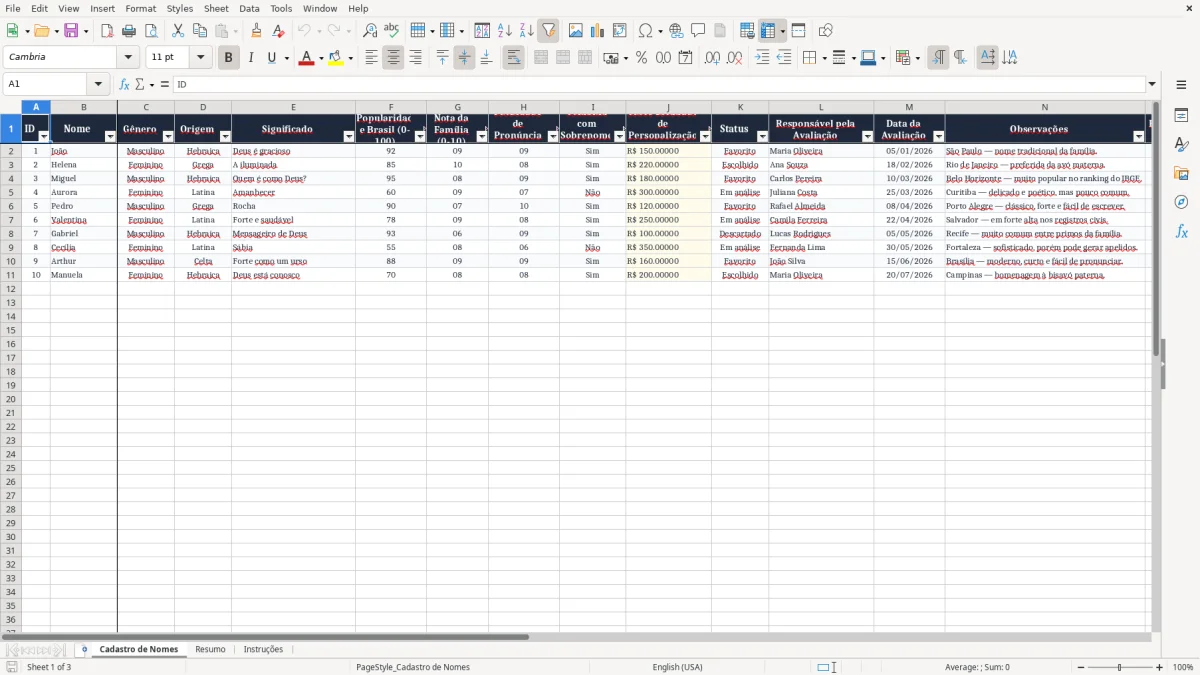
Task: Adjust the zoom slider handle
Action: (1119, 667)
